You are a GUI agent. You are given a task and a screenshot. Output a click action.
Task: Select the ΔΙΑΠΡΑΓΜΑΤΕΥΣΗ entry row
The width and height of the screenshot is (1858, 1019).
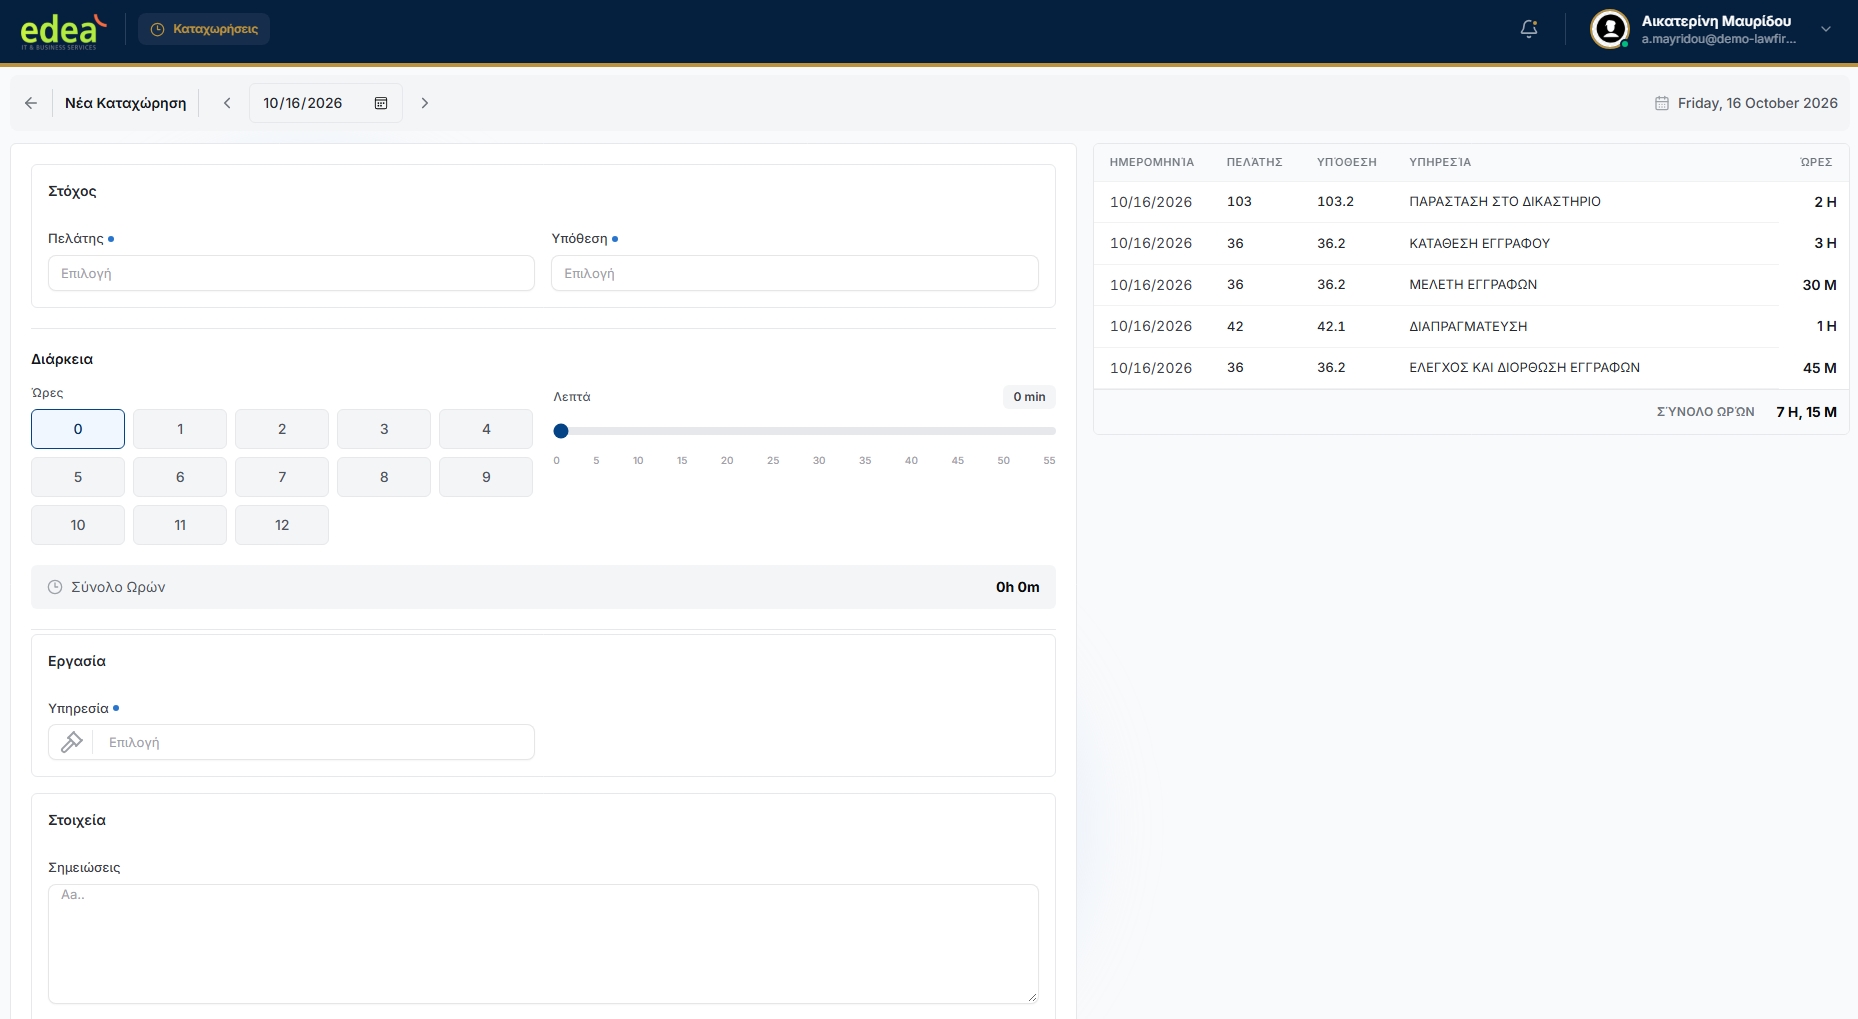(x=1471, y=326)
